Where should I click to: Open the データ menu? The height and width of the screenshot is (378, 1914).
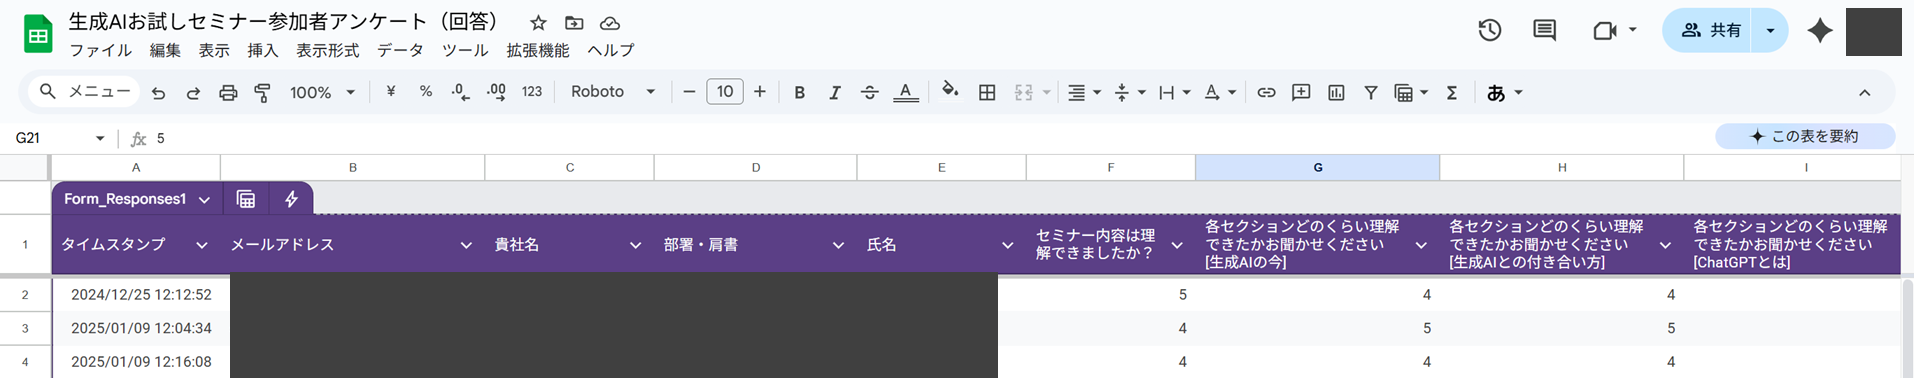click(x=400, y=50)
